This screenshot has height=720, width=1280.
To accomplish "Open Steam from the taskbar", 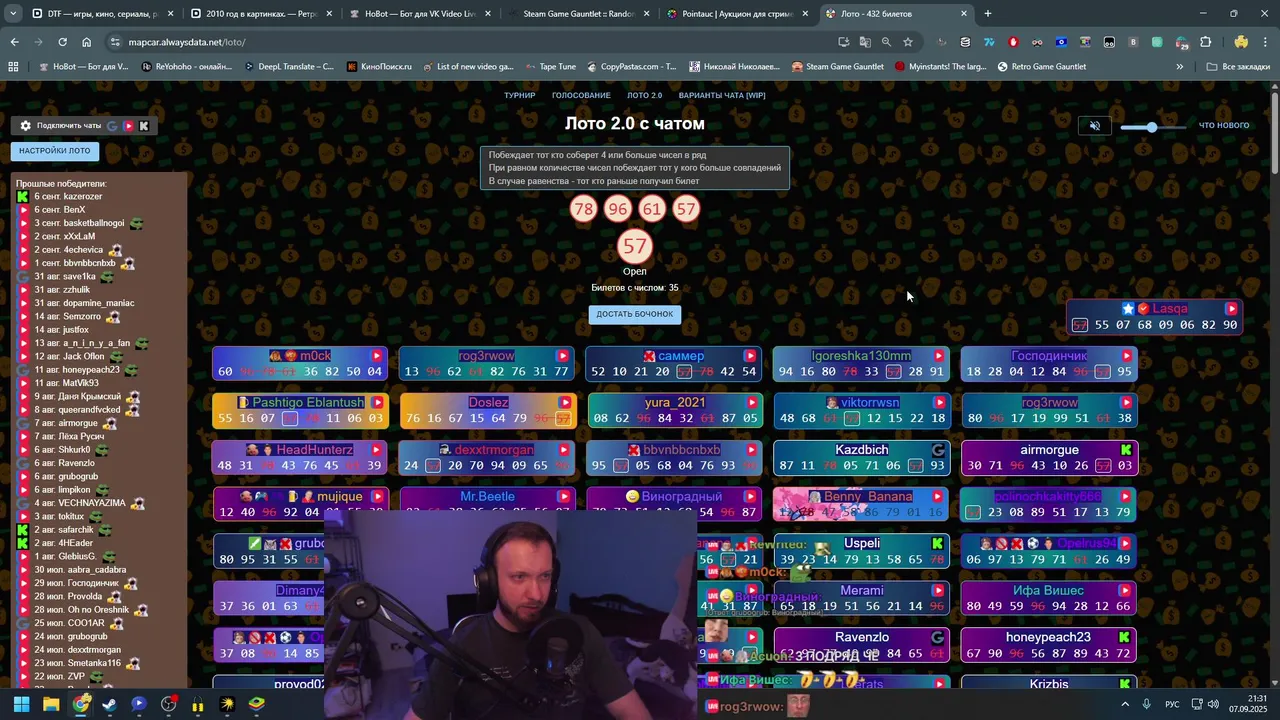I will coord(109,704).
